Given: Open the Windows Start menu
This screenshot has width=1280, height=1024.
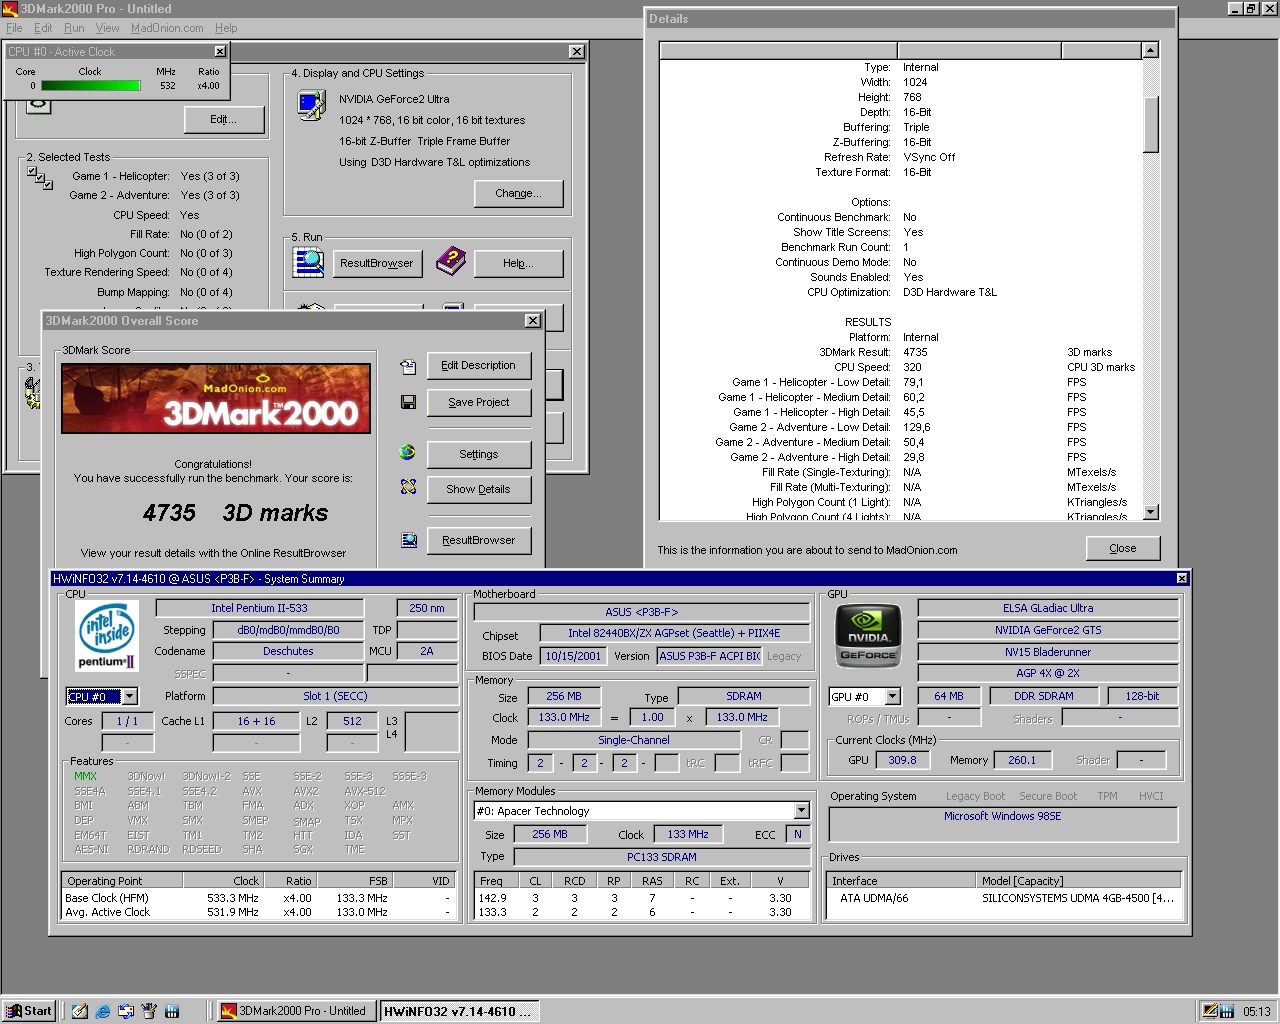Looking at the screenshot, I should coord(29,1011).
